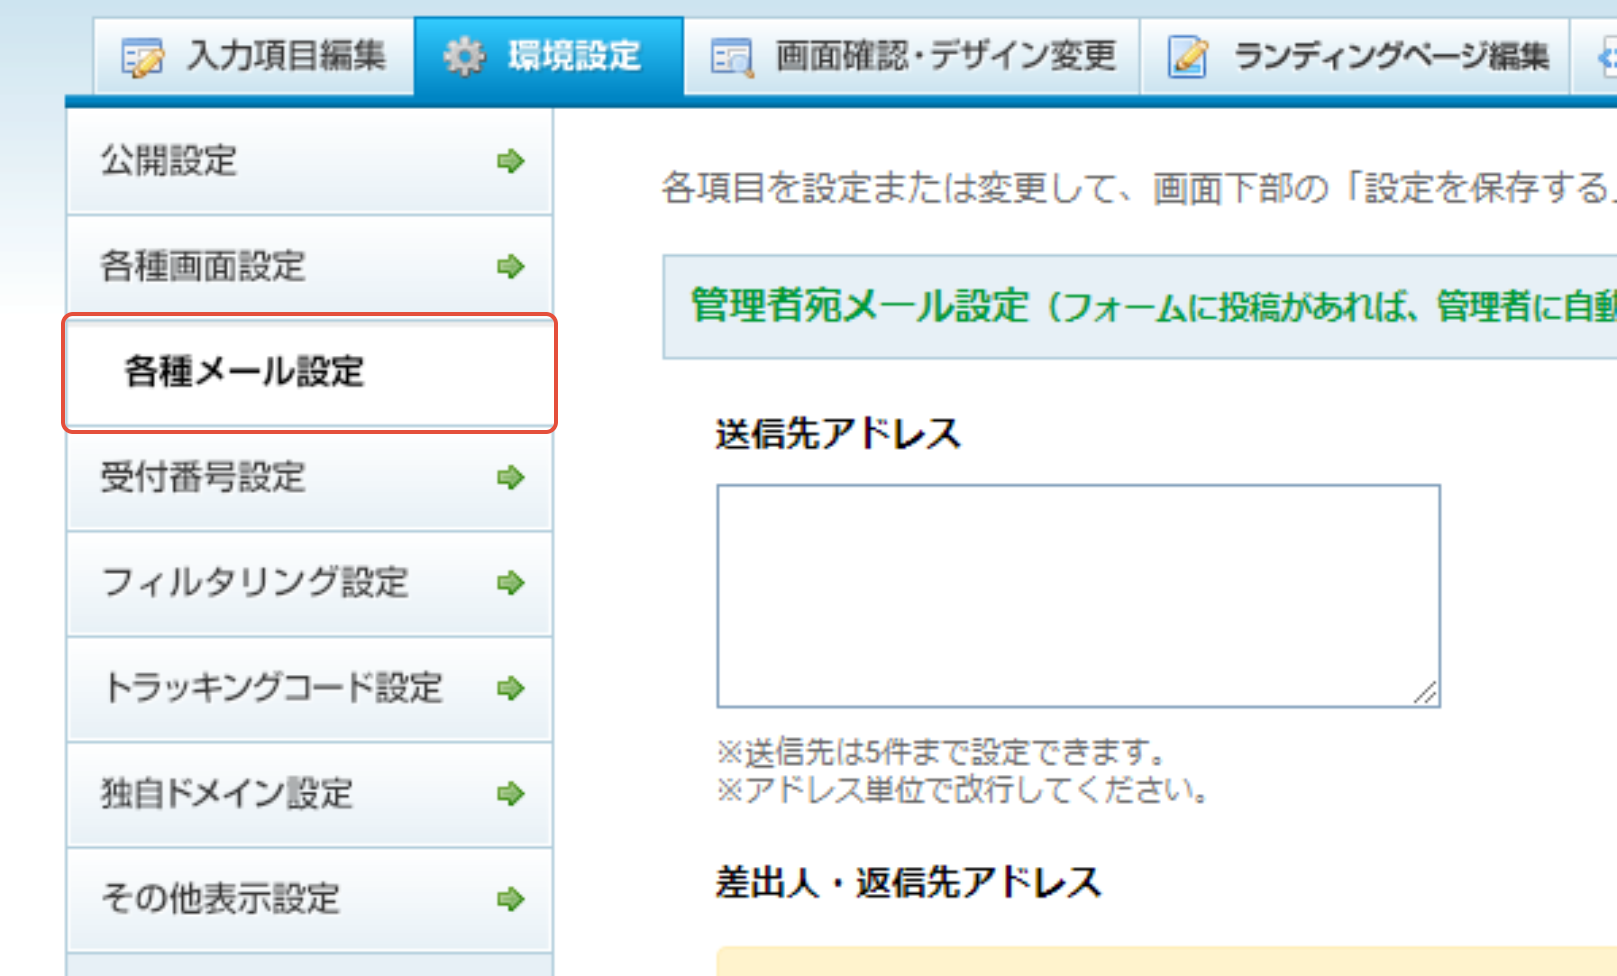Click the green arrow beside 公開設定
Image resolution: width=1617 pixels, height=976 pixels.
[x=511, y=161]
